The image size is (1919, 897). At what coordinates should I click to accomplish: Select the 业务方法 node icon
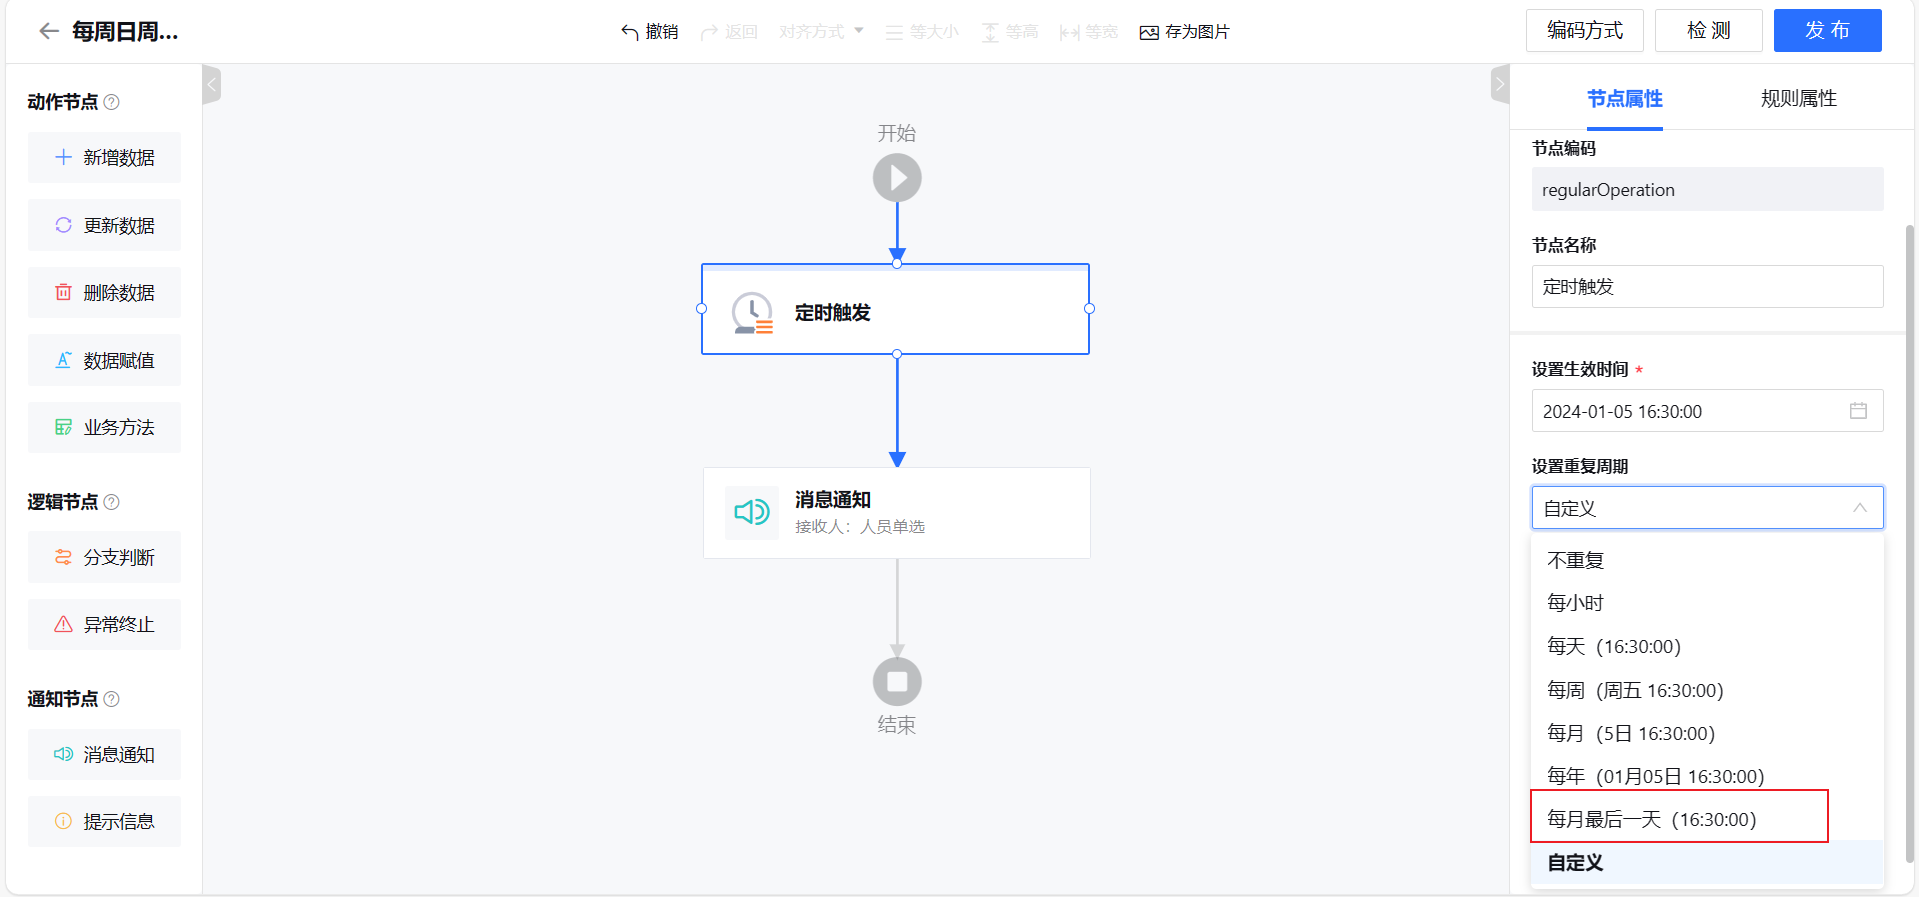click(63, 427)
